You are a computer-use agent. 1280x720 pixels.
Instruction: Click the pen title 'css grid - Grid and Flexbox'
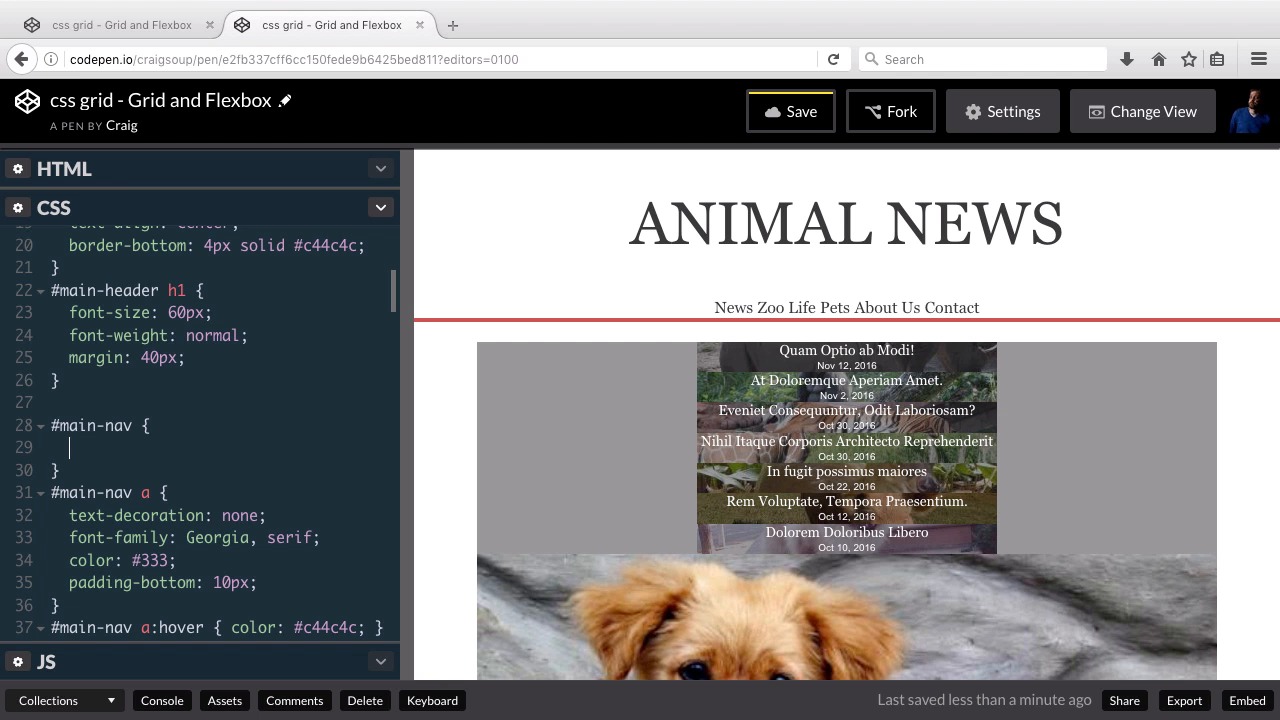(161, 101)
